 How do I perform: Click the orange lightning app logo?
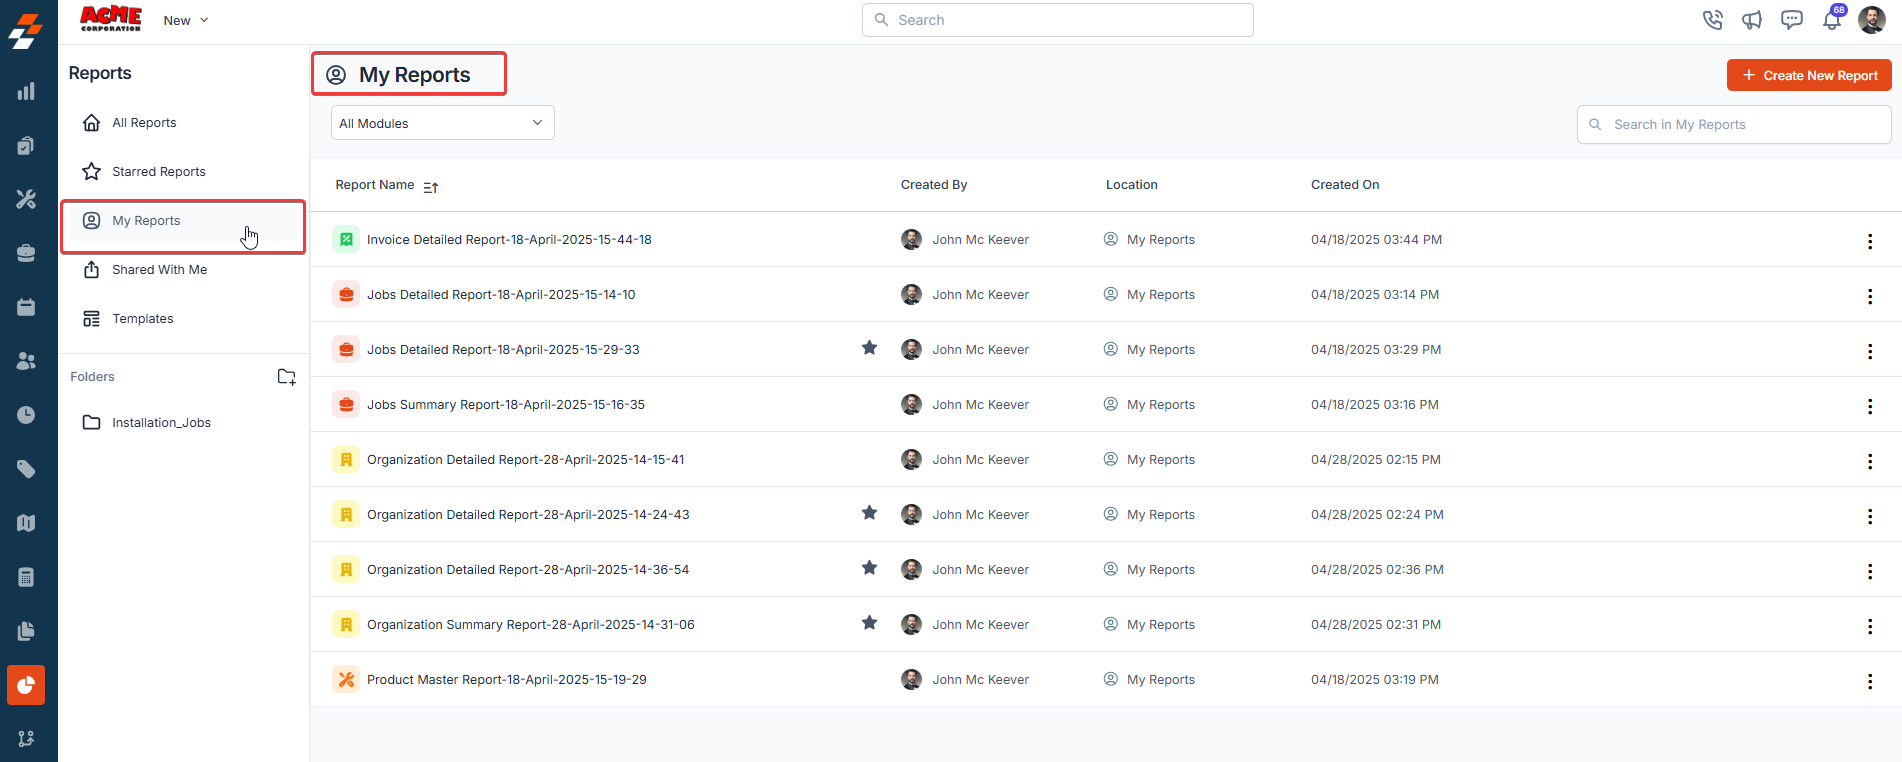coord(26,31)
